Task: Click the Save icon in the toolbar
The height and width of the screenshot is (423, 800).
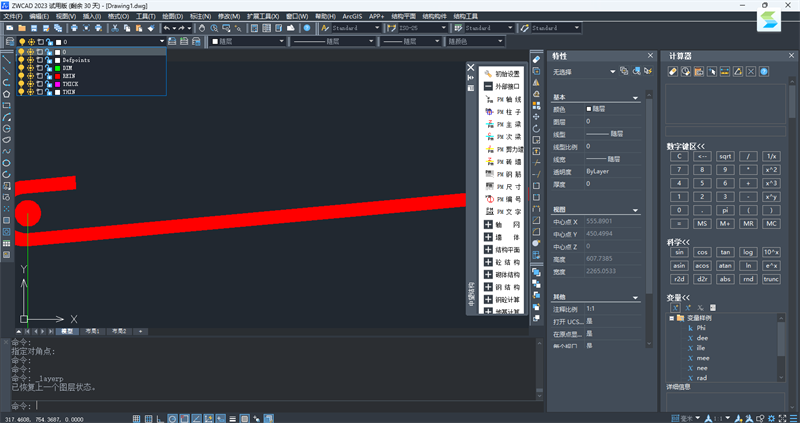Action: tap(34, 28)
